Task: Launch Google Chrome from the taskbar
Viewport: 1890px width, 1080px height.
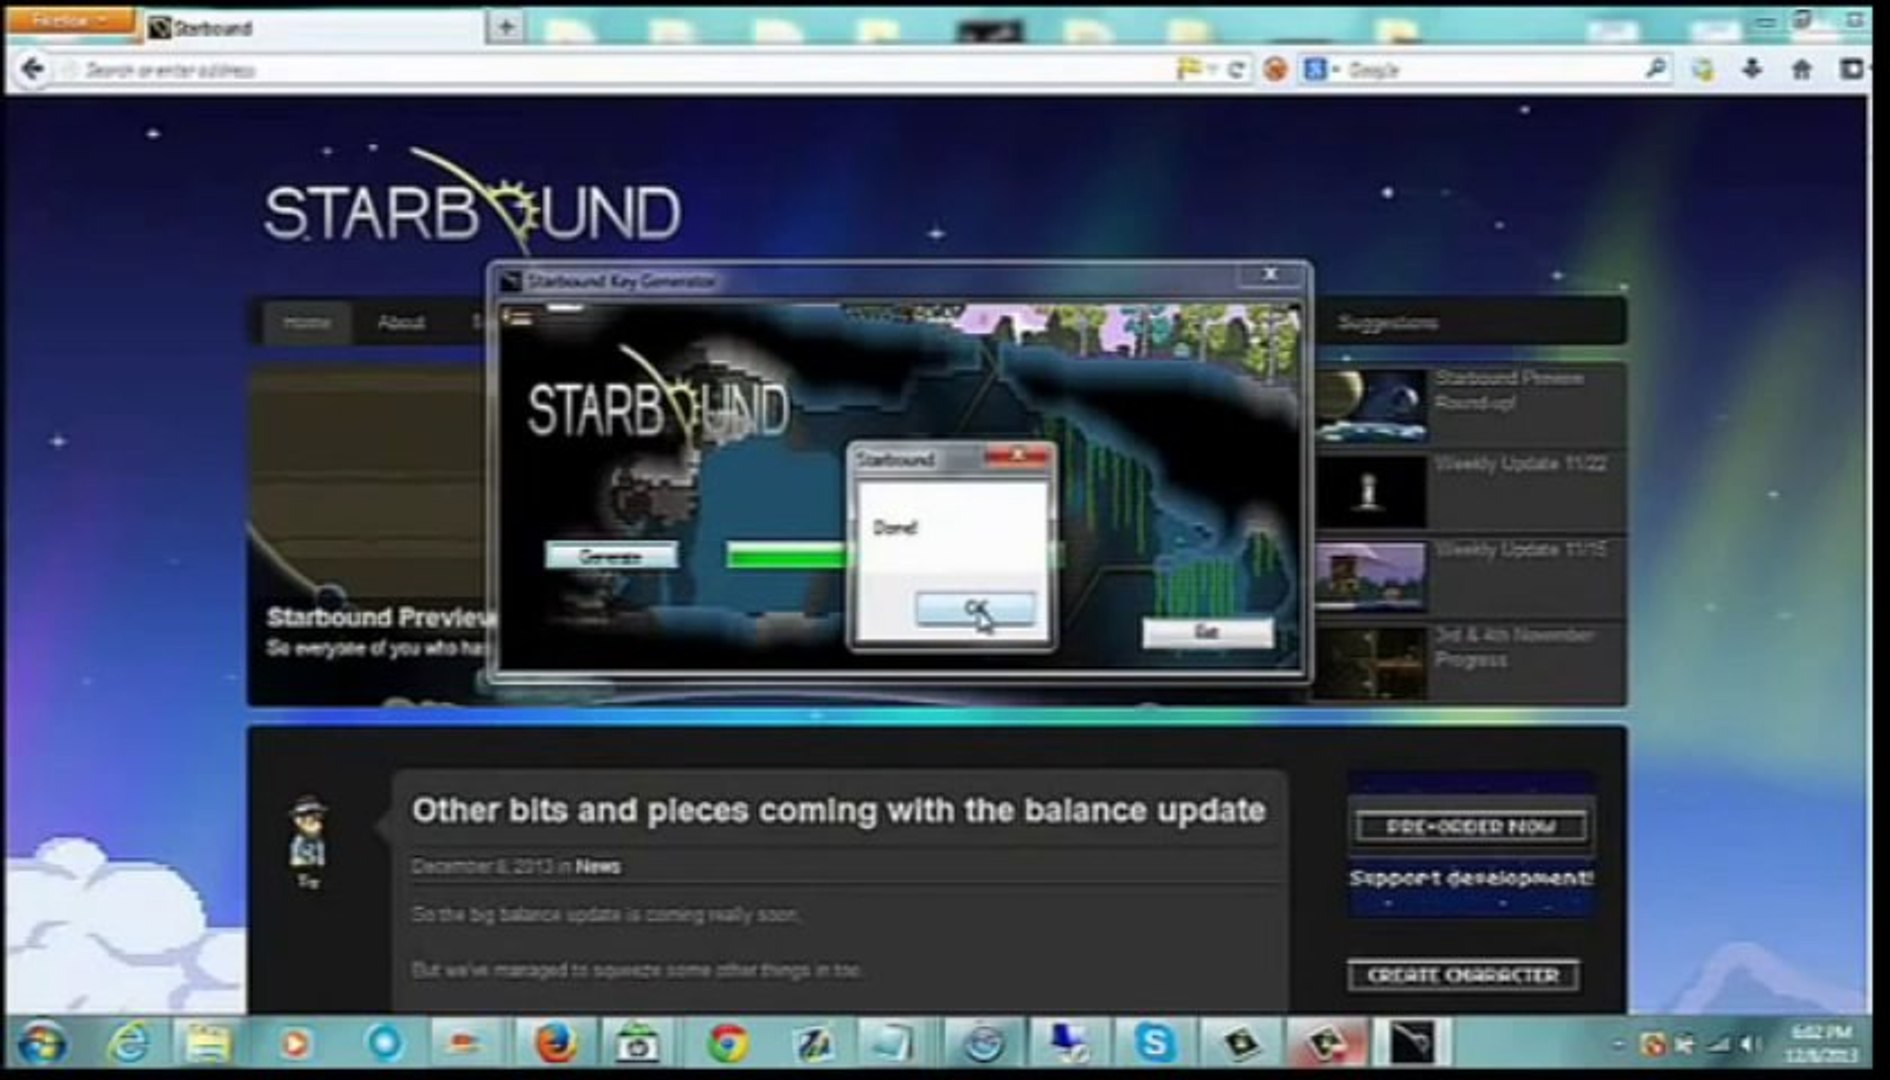Action: 728,1044
